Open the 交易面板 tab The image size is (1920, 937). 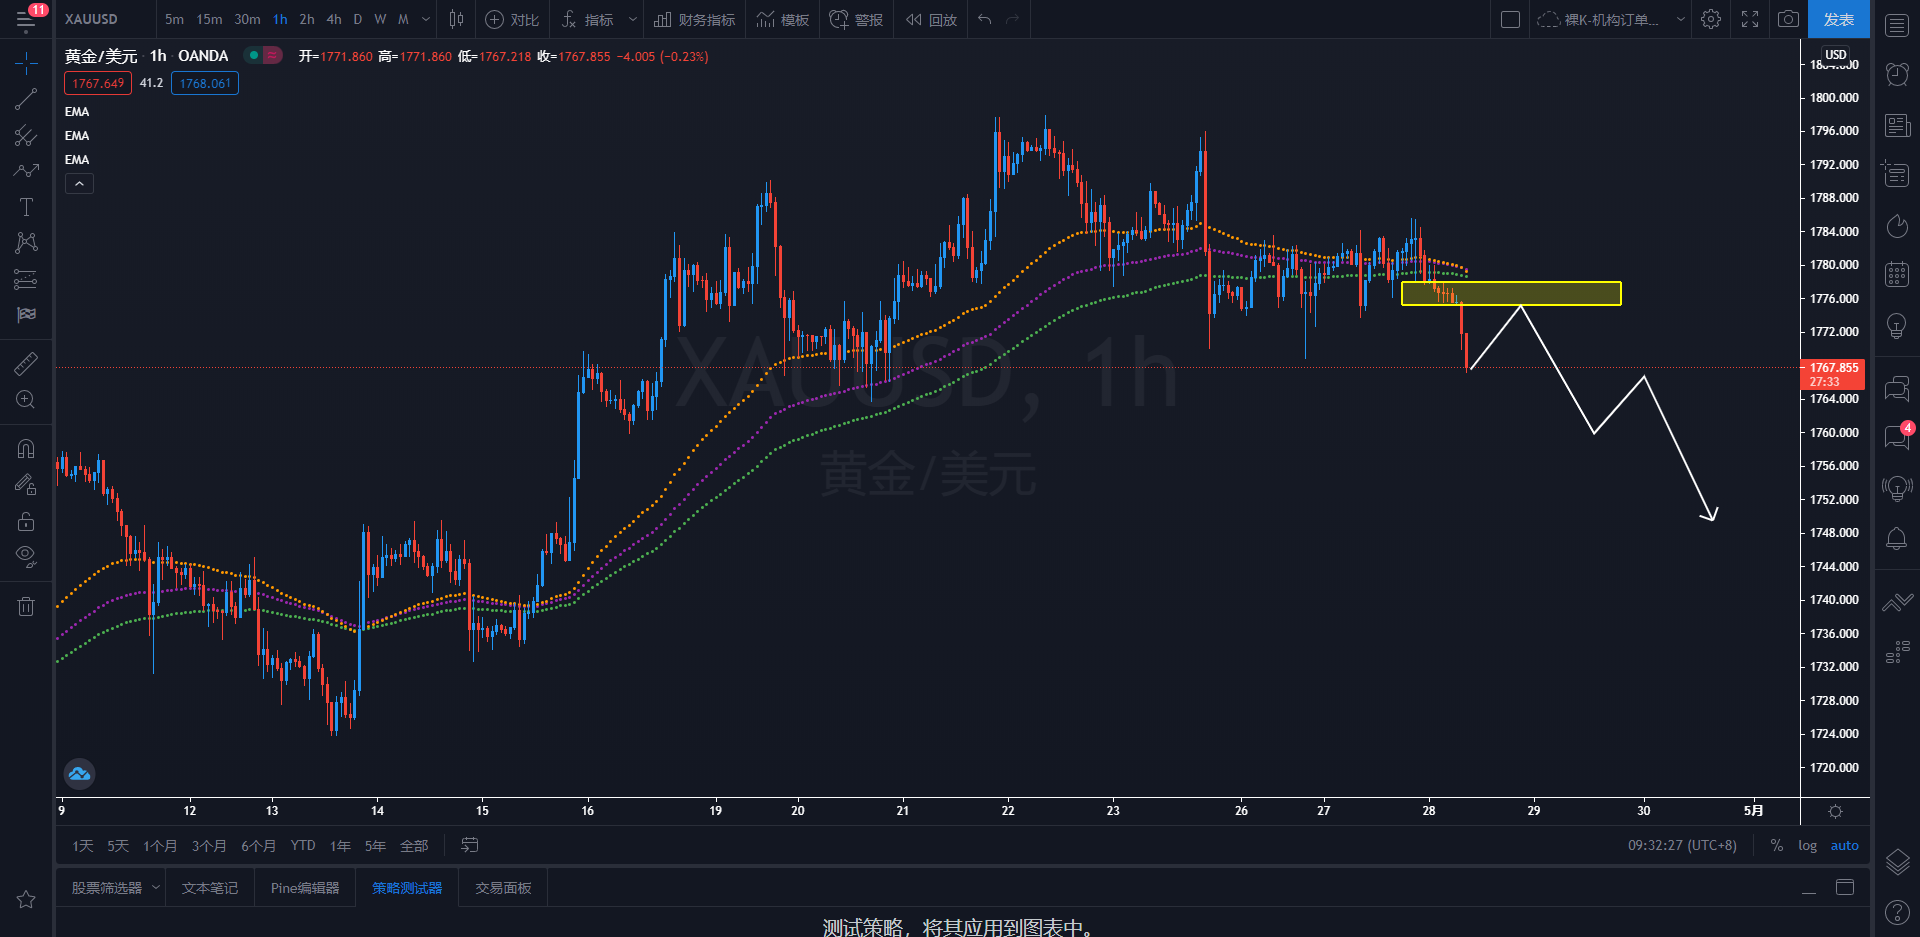click(503, 888)
